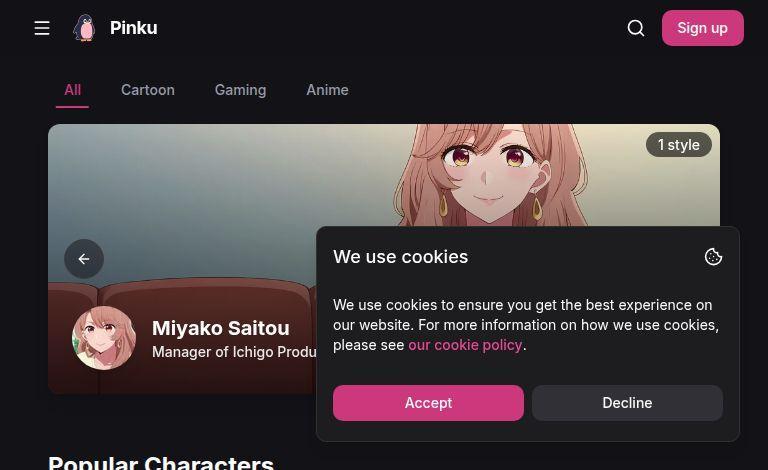
Task: Click the Pinku site name text
Action: coord(134,28)
